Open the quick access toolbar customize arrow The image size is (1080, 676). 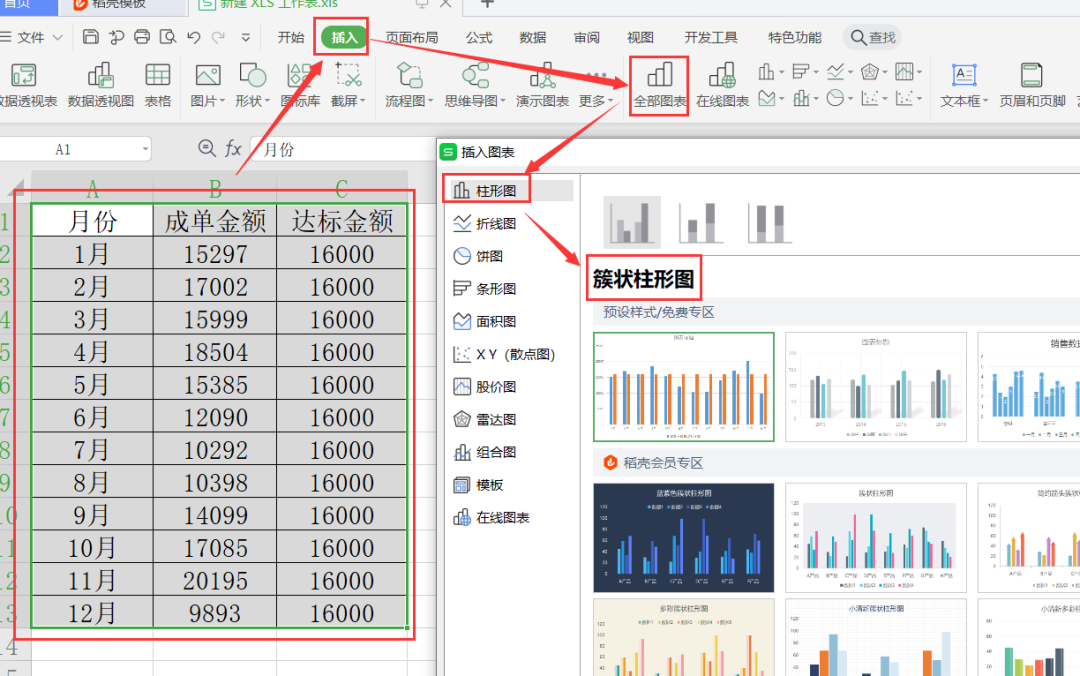[246, 38]
